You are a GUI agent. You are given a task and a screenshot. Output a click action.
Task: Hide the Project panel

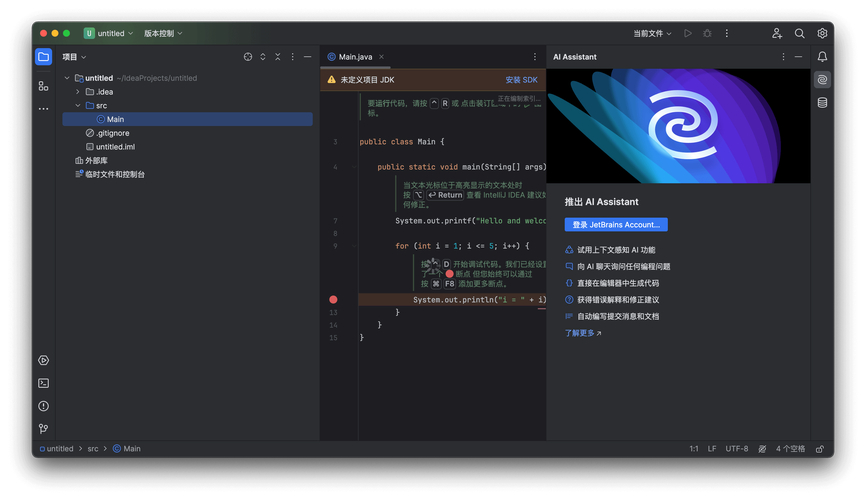[x=308, y=57]
